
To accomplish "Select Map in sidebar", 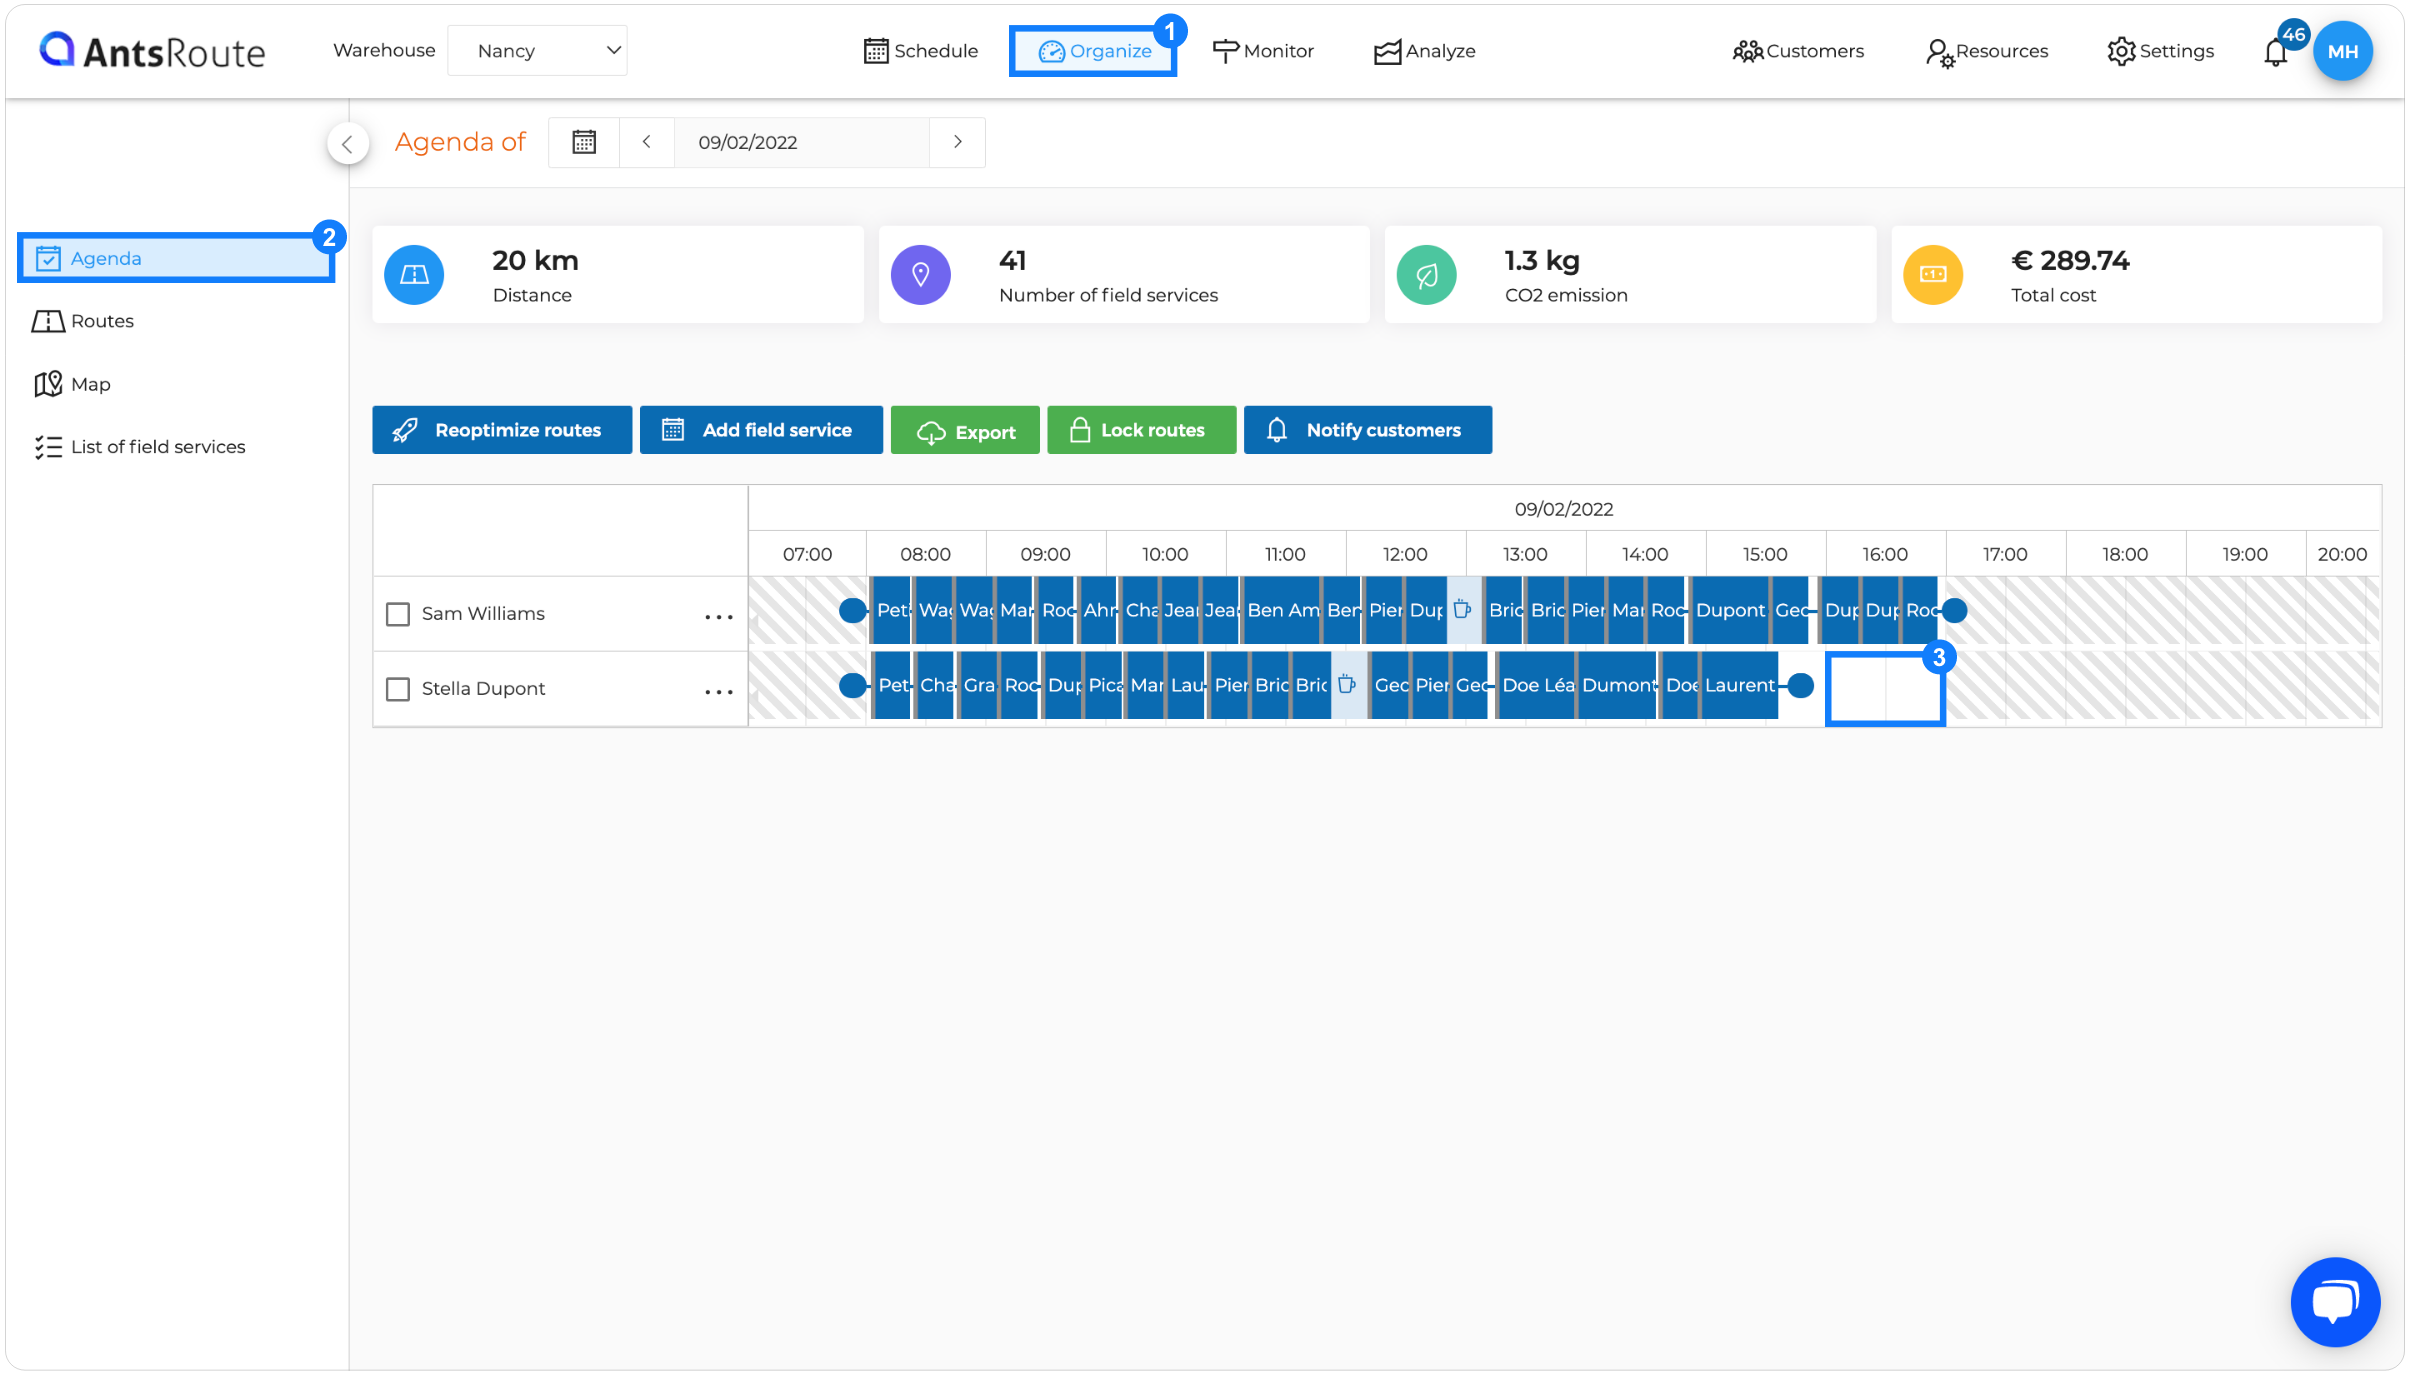I will point(72,384).
